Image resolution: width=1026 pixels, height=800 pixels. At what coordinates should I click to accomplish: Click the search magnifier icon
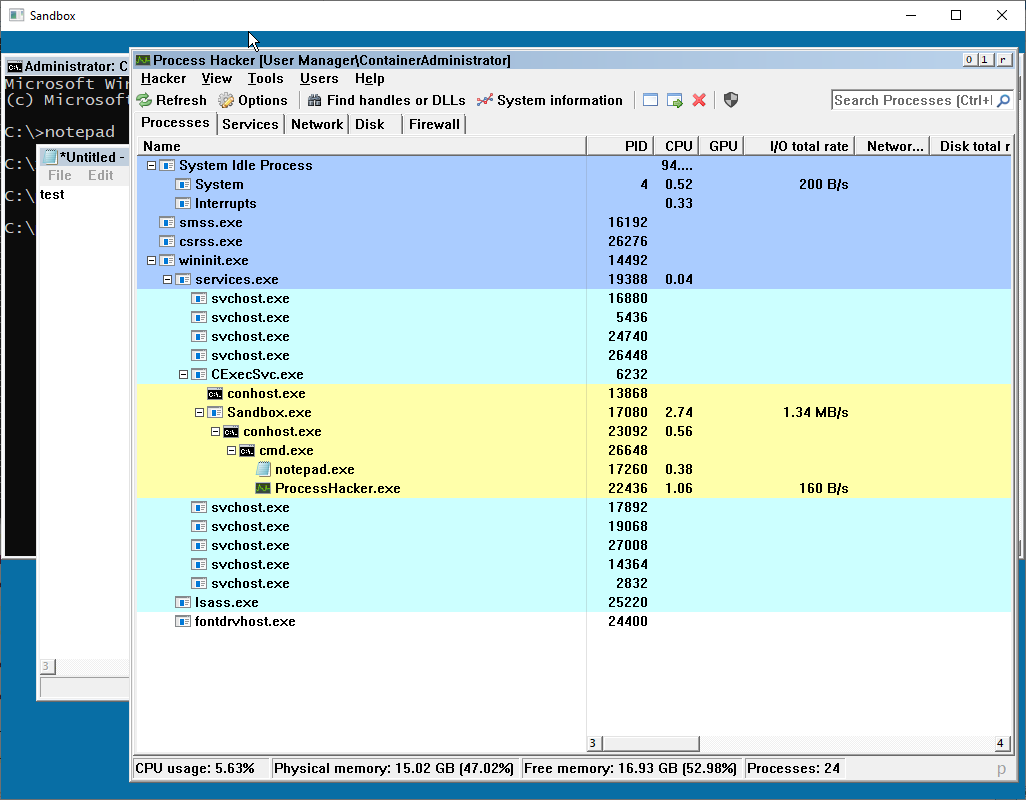tap(1003, 101)
